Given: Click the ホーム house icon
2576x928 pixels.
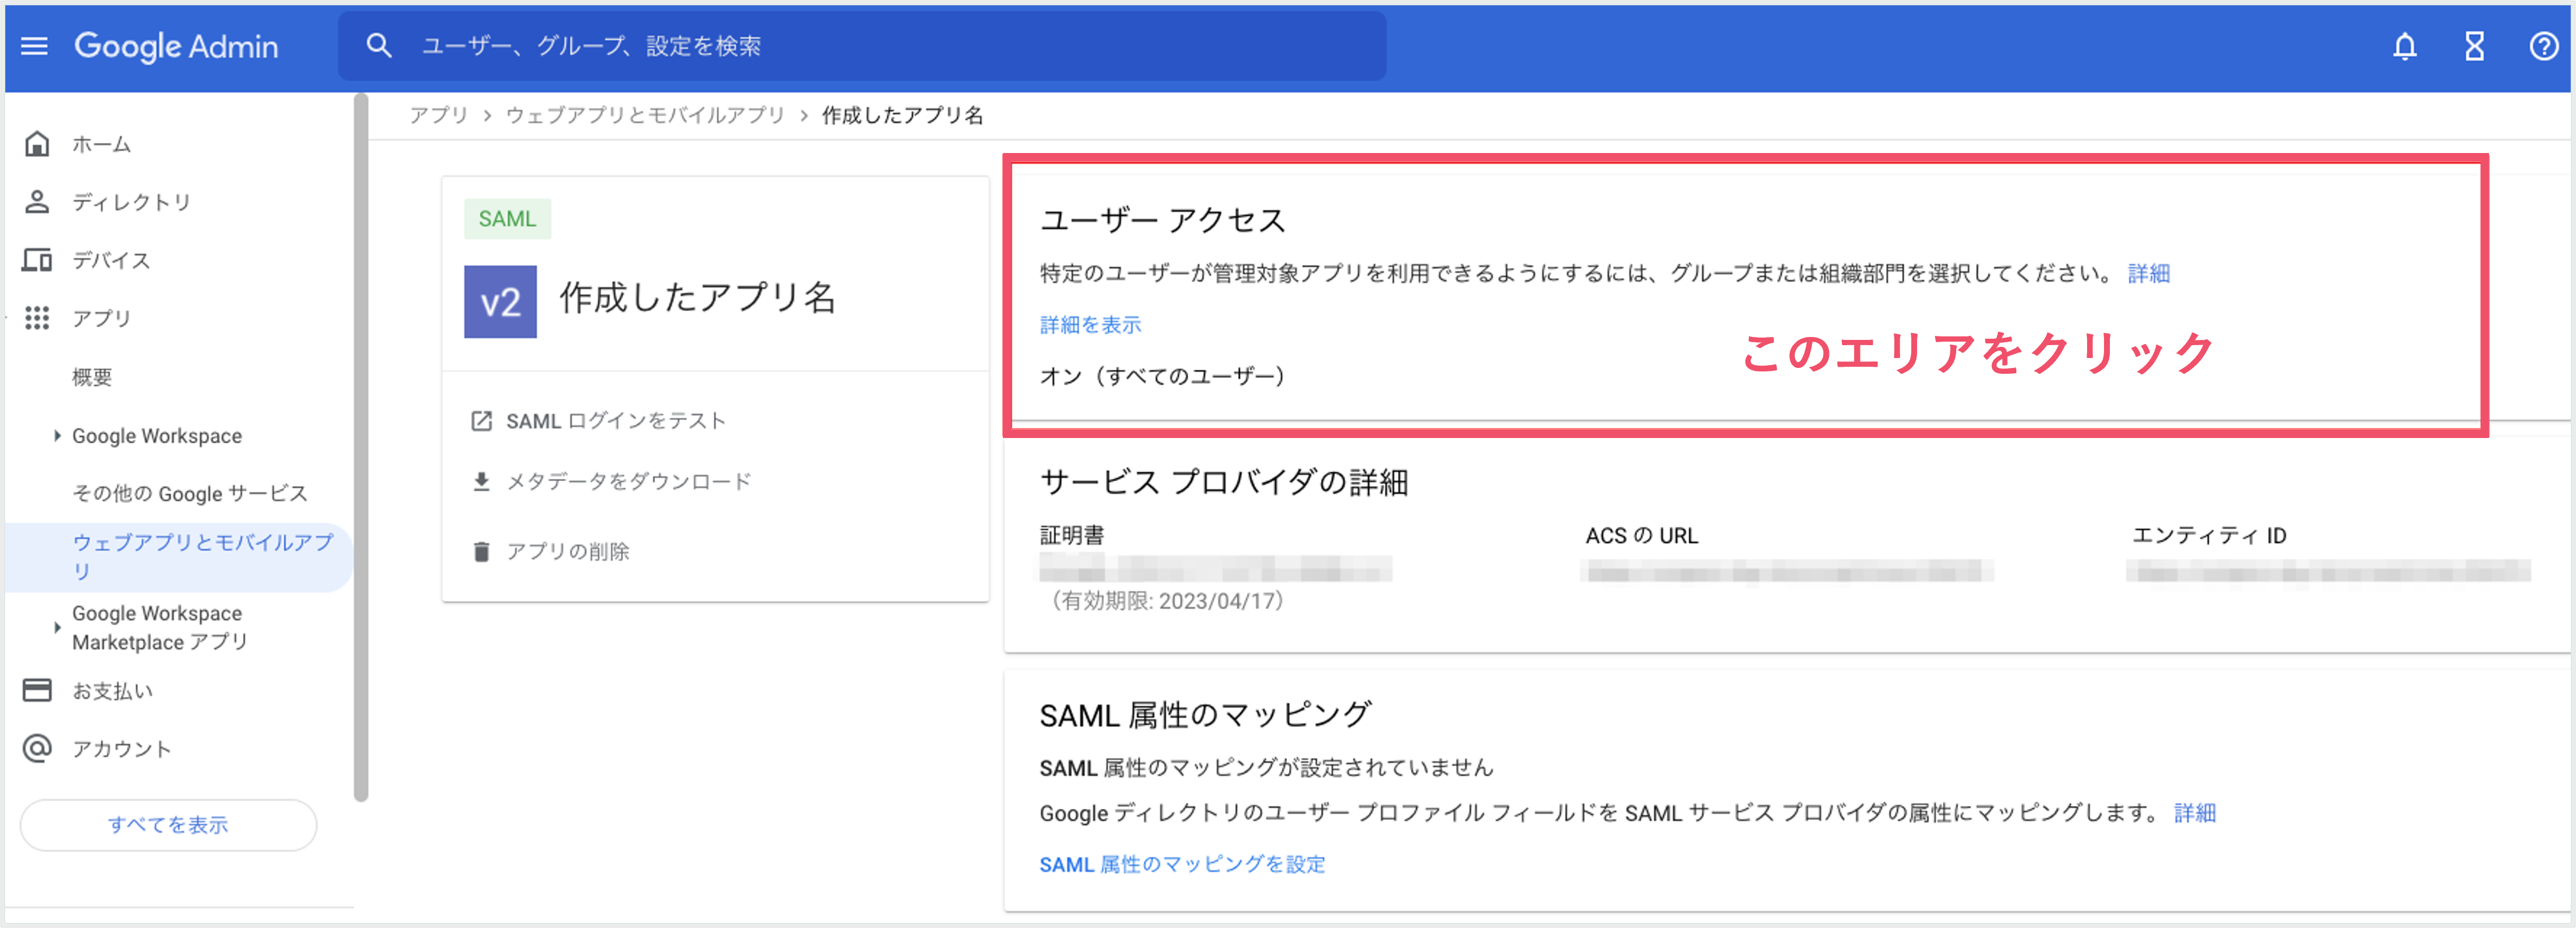Looking at the screenshot, I should click(x=37, y=144).
